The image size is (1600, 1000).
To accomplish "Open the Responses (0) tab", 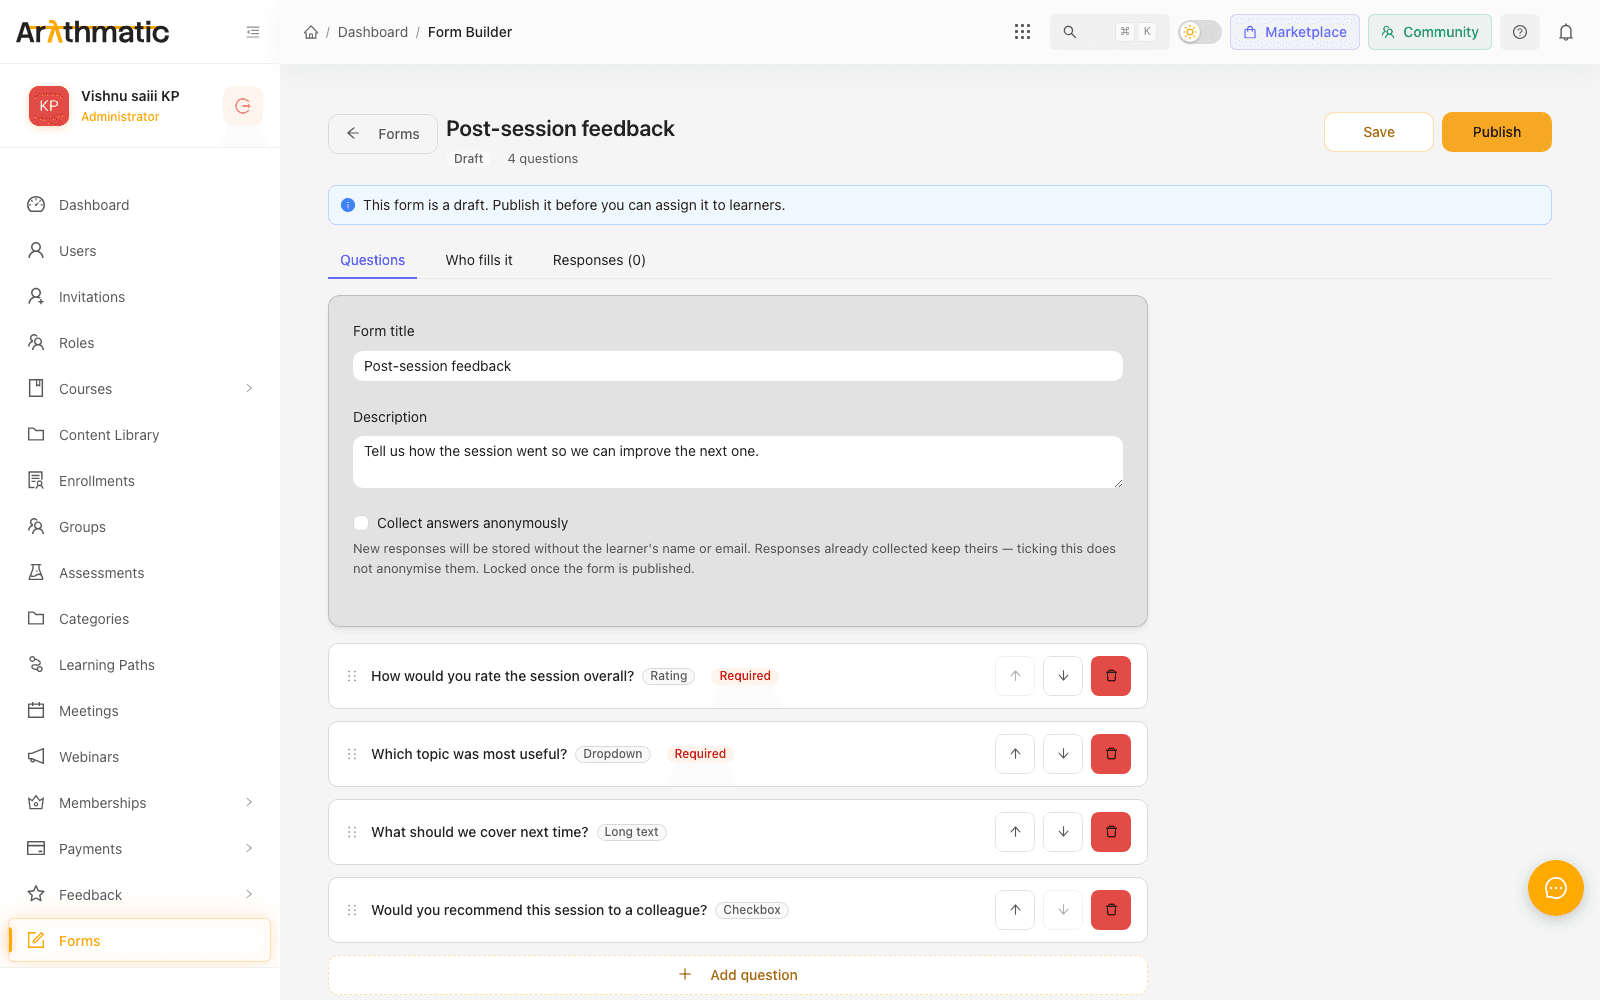I will point(599,260).
